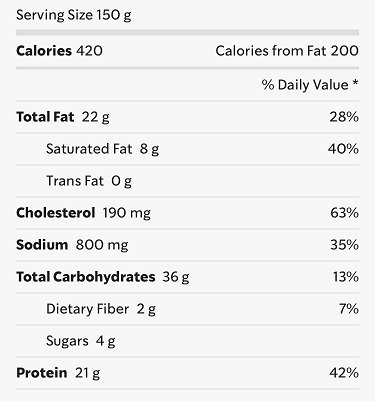Click the Cholesterol 190 mg label

point(83,213)
